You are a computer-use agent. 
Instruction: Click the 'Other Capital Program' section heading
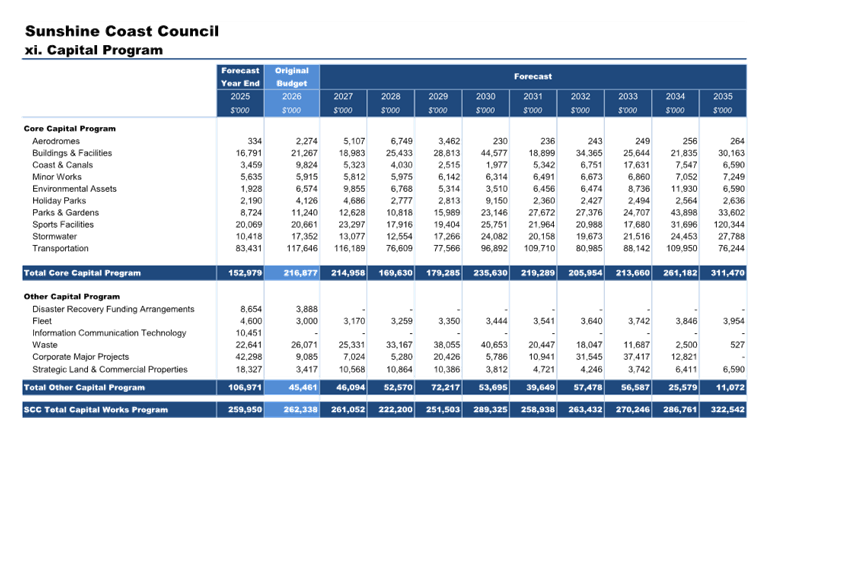[x=72, y=297]
